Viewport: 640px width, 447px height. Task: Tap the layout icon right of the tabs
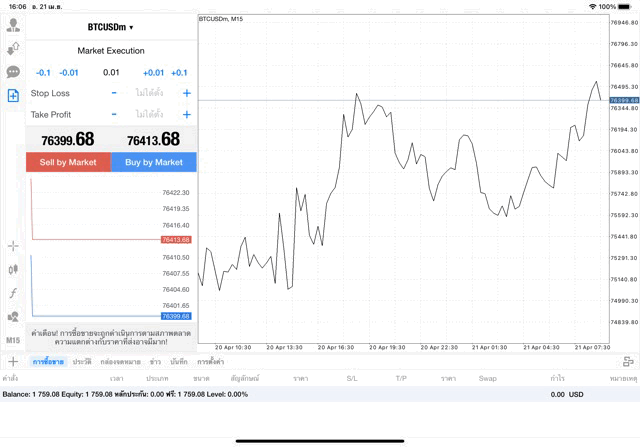(628, 361)
